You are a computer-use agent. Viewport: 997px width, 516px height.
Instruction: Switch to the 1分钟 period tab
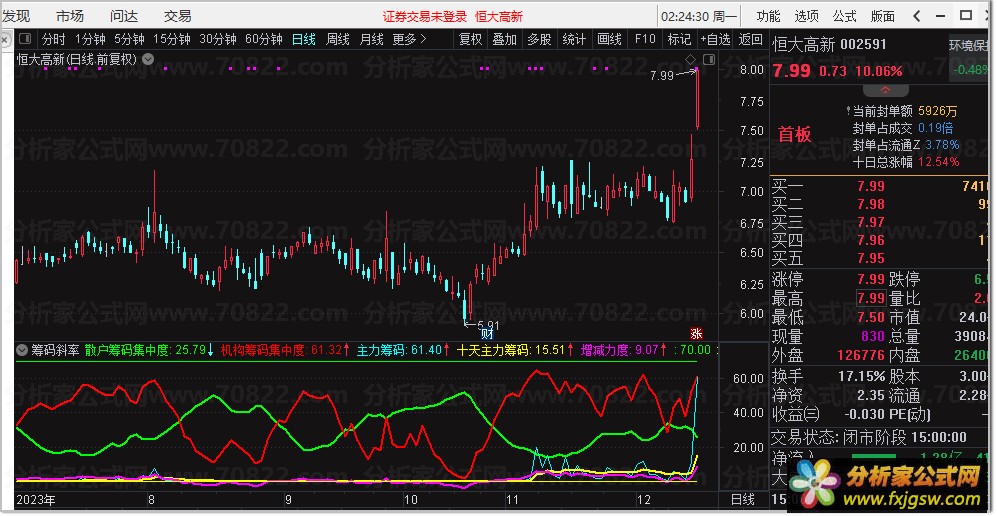[x=90, y=39]
